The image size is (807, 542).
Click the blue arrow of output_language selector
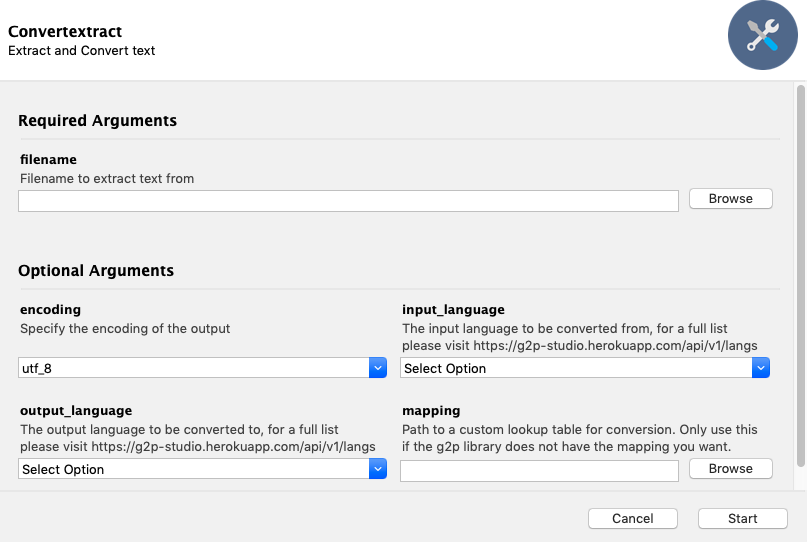click(378, 469)
